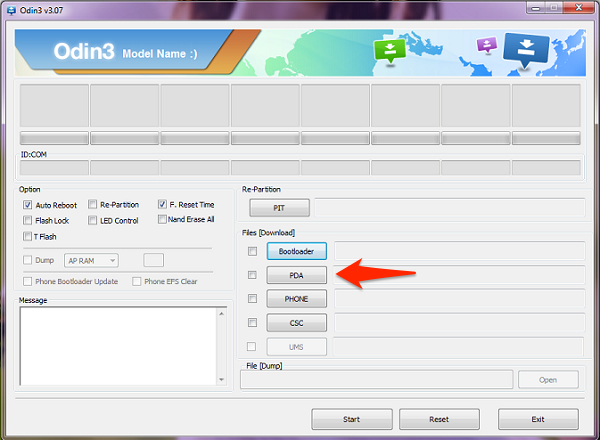Image resolution: width=600 pixels, height=440 pixels.
Task: Close the Odin3 window
Action: click(x=579, y=8)
